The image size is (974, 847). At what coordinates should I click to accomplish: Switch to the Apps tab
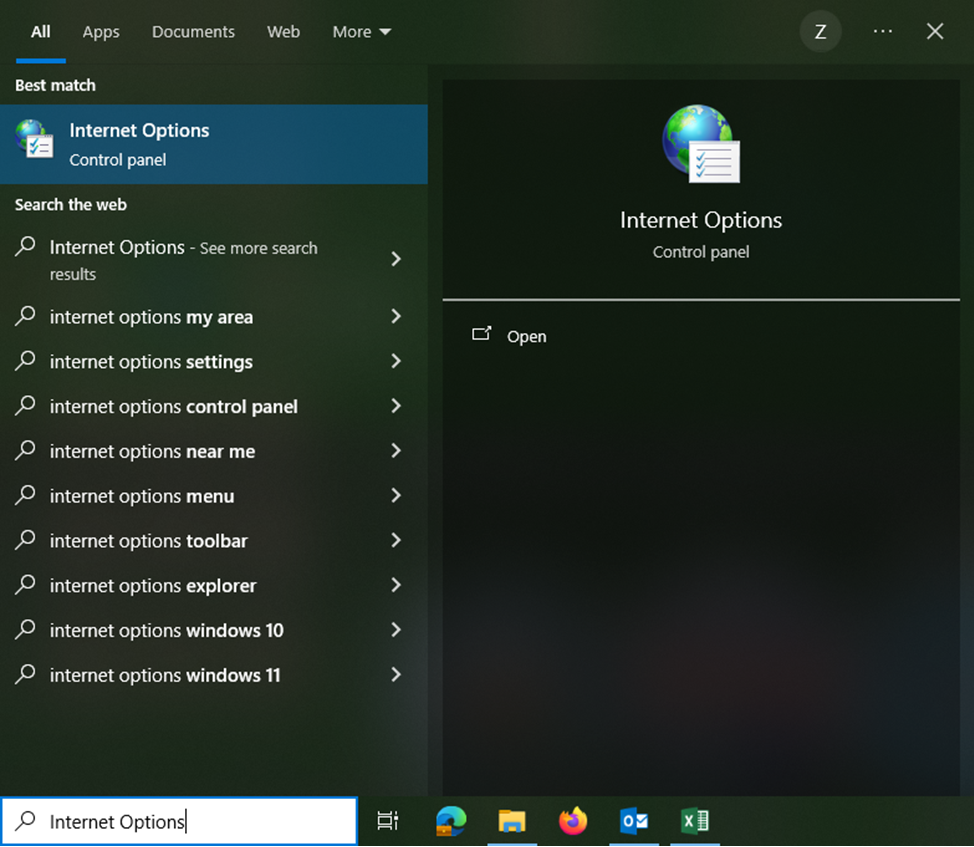click(x=101, y=32)
